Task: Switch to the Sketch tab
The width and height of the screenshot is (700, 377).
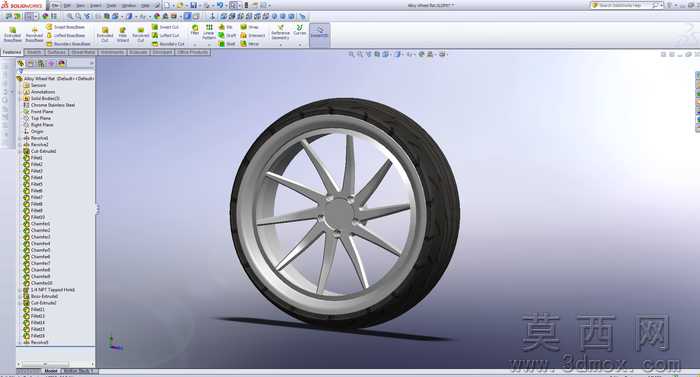Action: (34, 52)
